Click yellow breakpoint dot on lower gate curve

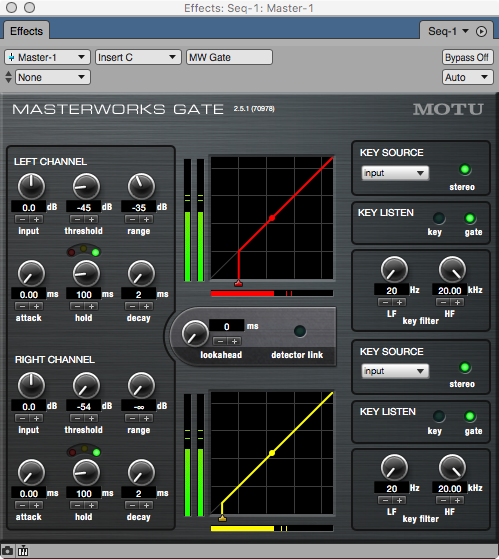272,453
